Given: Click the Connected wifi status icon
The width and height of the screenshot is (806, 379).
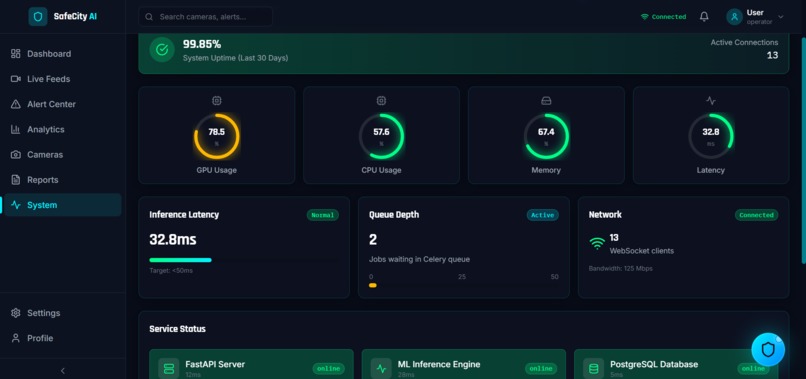Looking at the screenshot, I should 645,17.
